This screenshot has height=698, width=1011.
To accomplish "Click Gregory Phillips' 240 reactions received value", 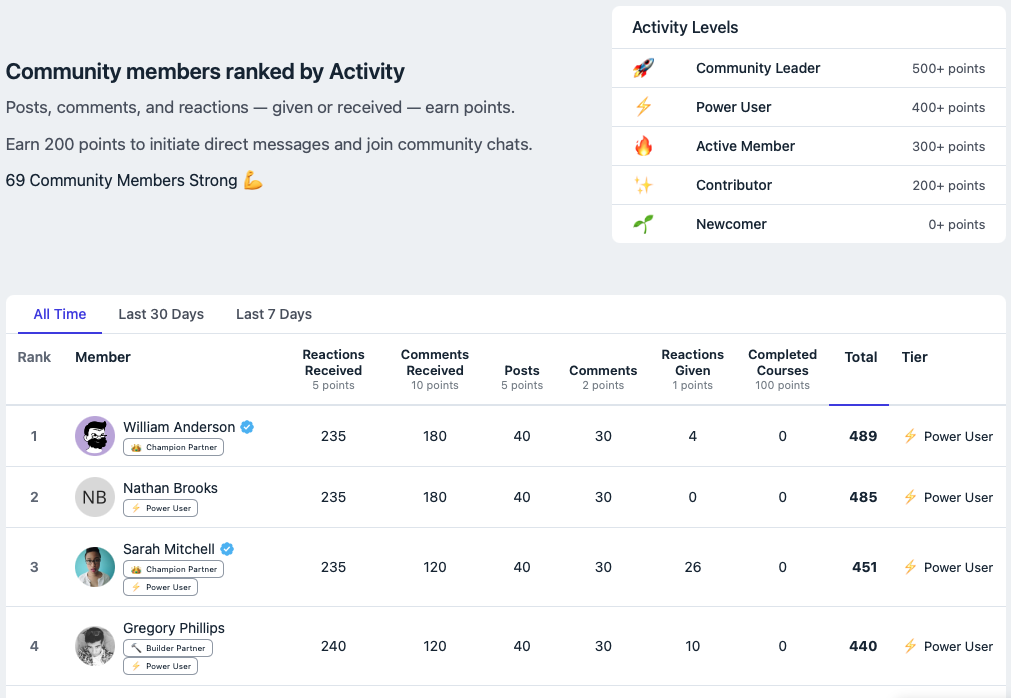I will coord(333,646).
